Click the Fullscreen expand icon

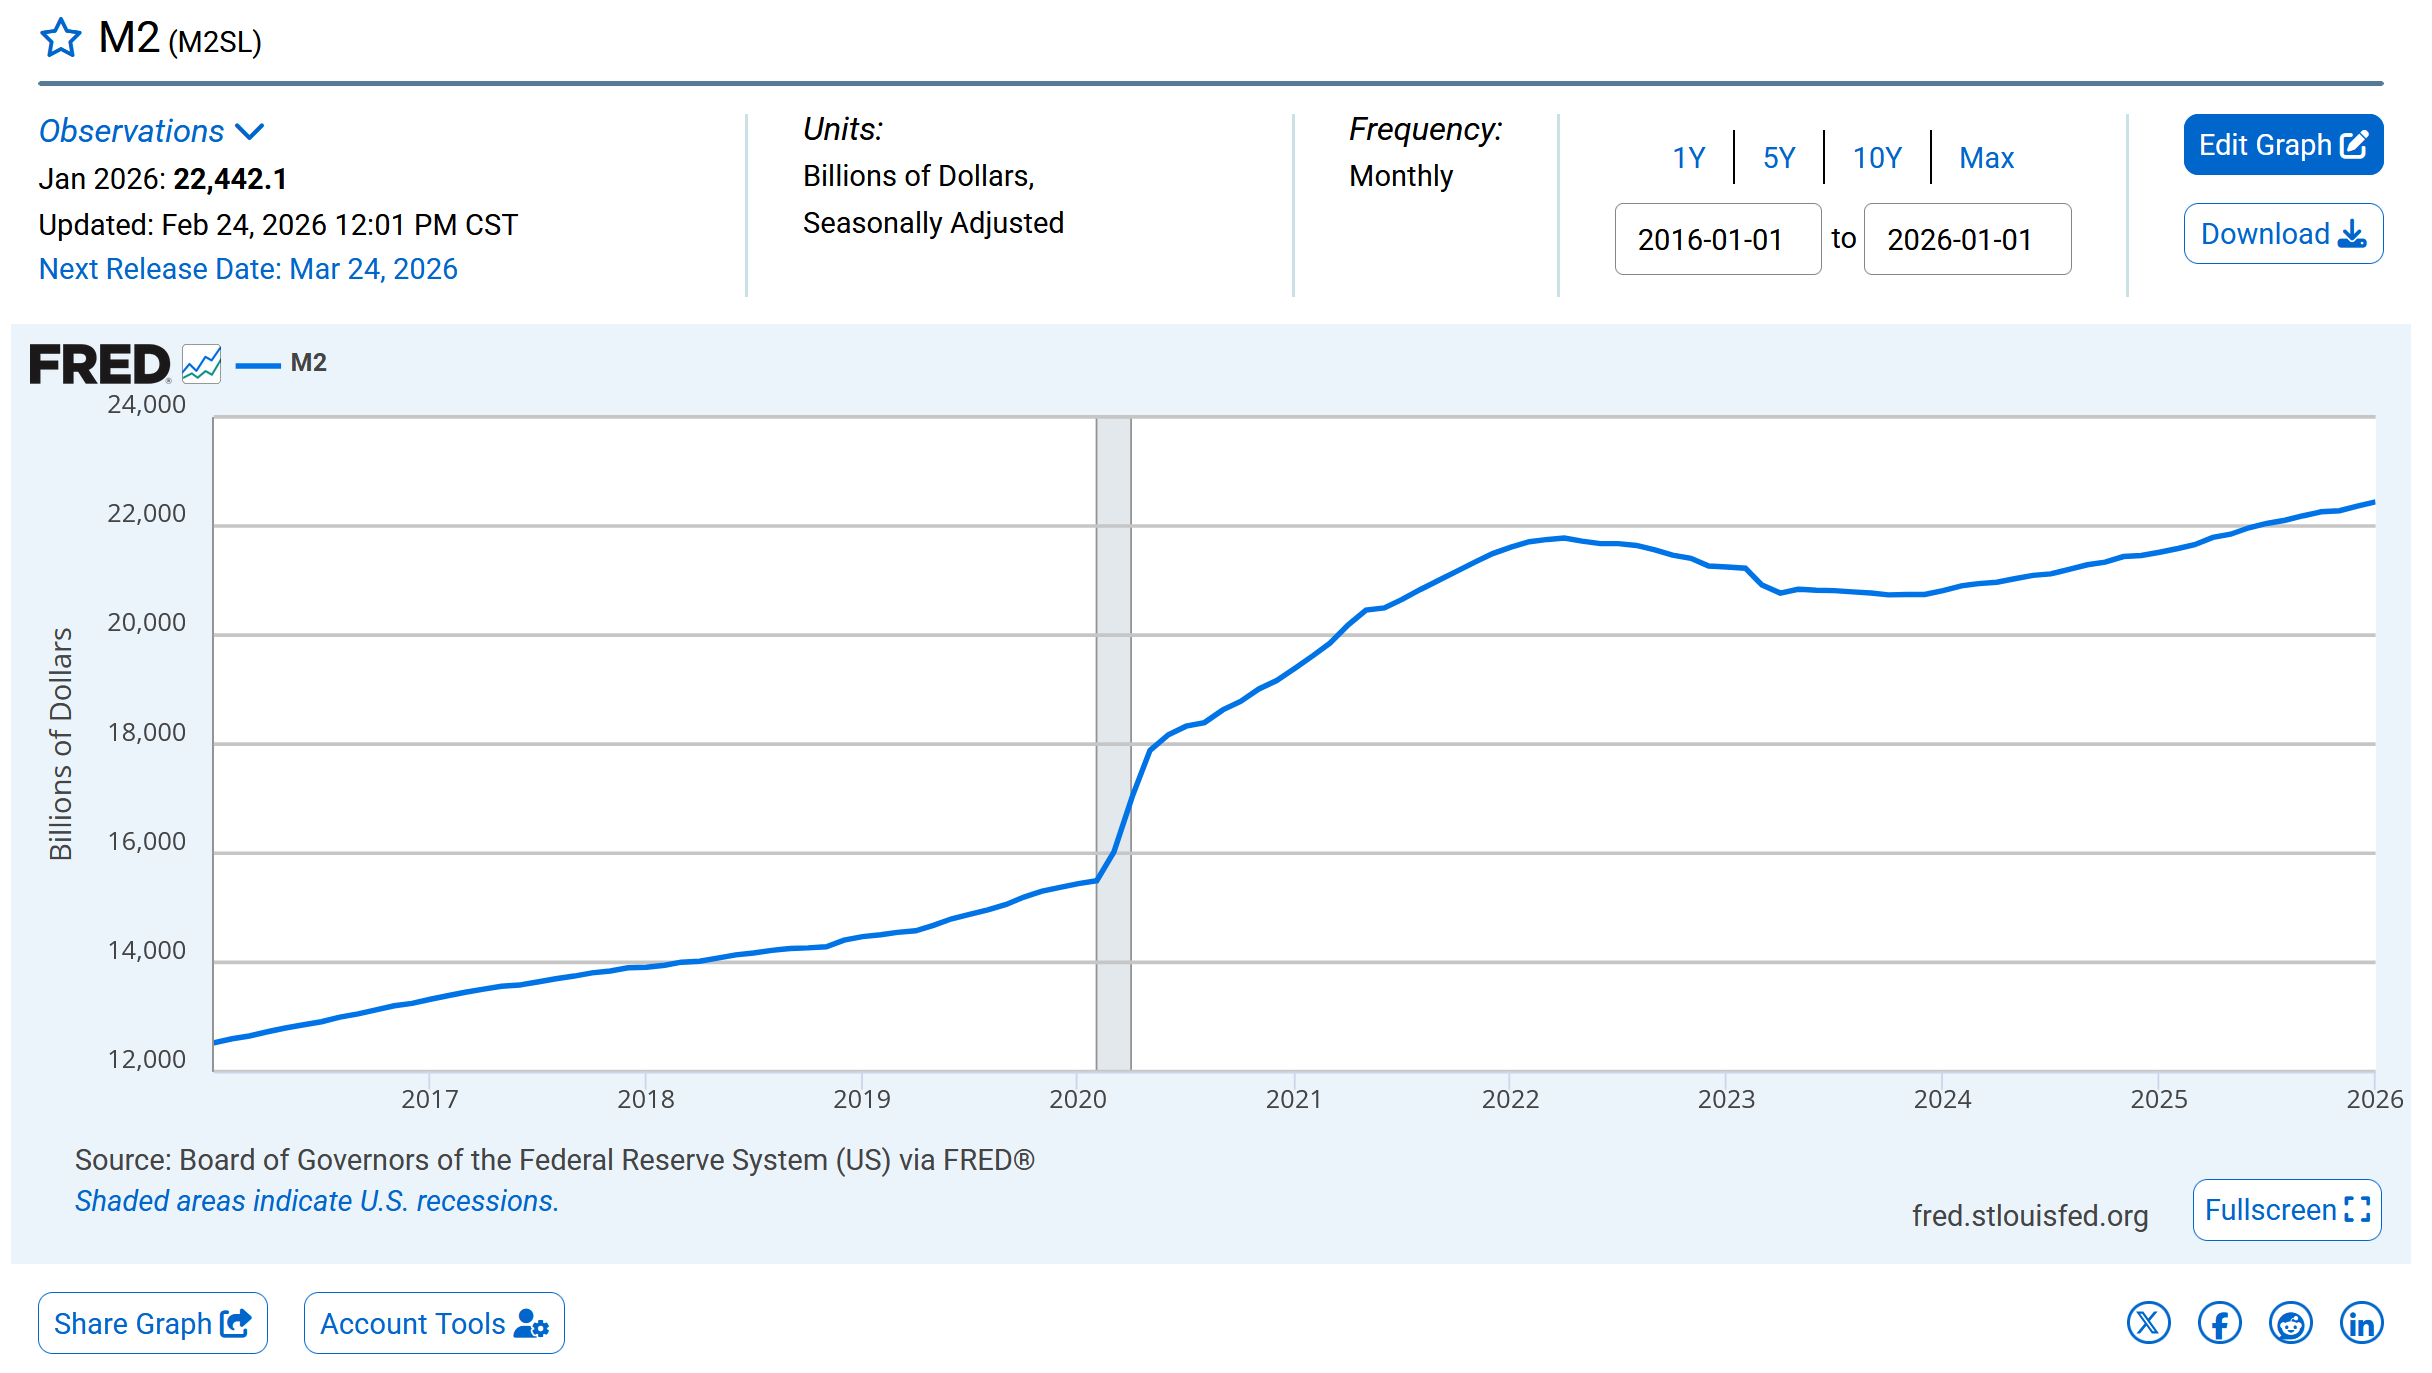(x=2357, y=1210)
